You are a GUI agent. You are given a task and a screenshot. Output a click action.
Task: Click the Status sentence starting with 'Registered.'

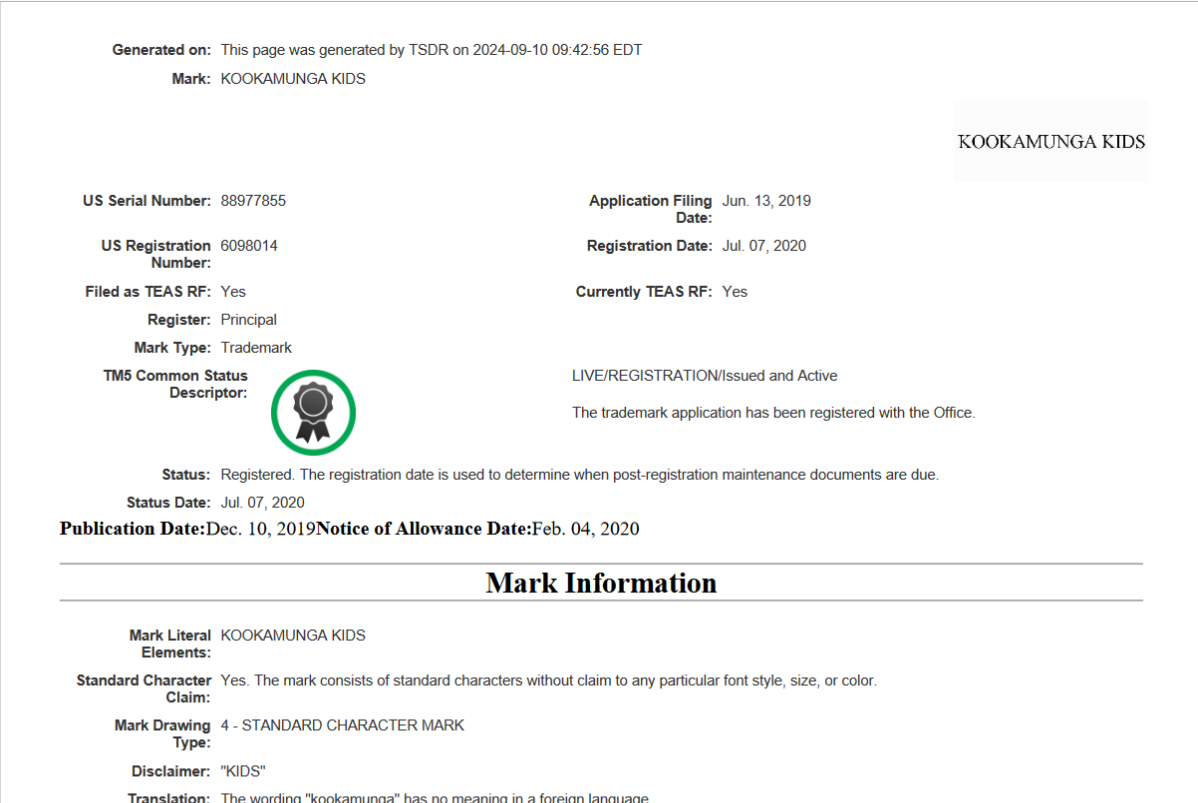click(579, 474)
